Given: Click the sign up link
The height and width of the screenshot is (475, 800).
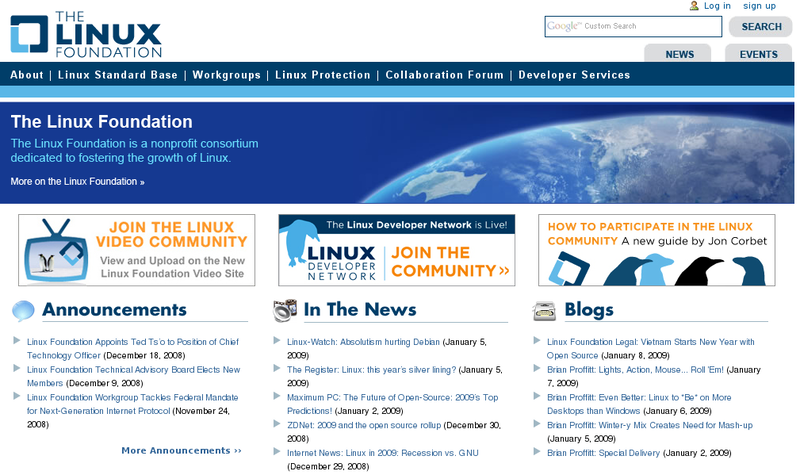Looking at the screenshot, I should pos(759,6).
